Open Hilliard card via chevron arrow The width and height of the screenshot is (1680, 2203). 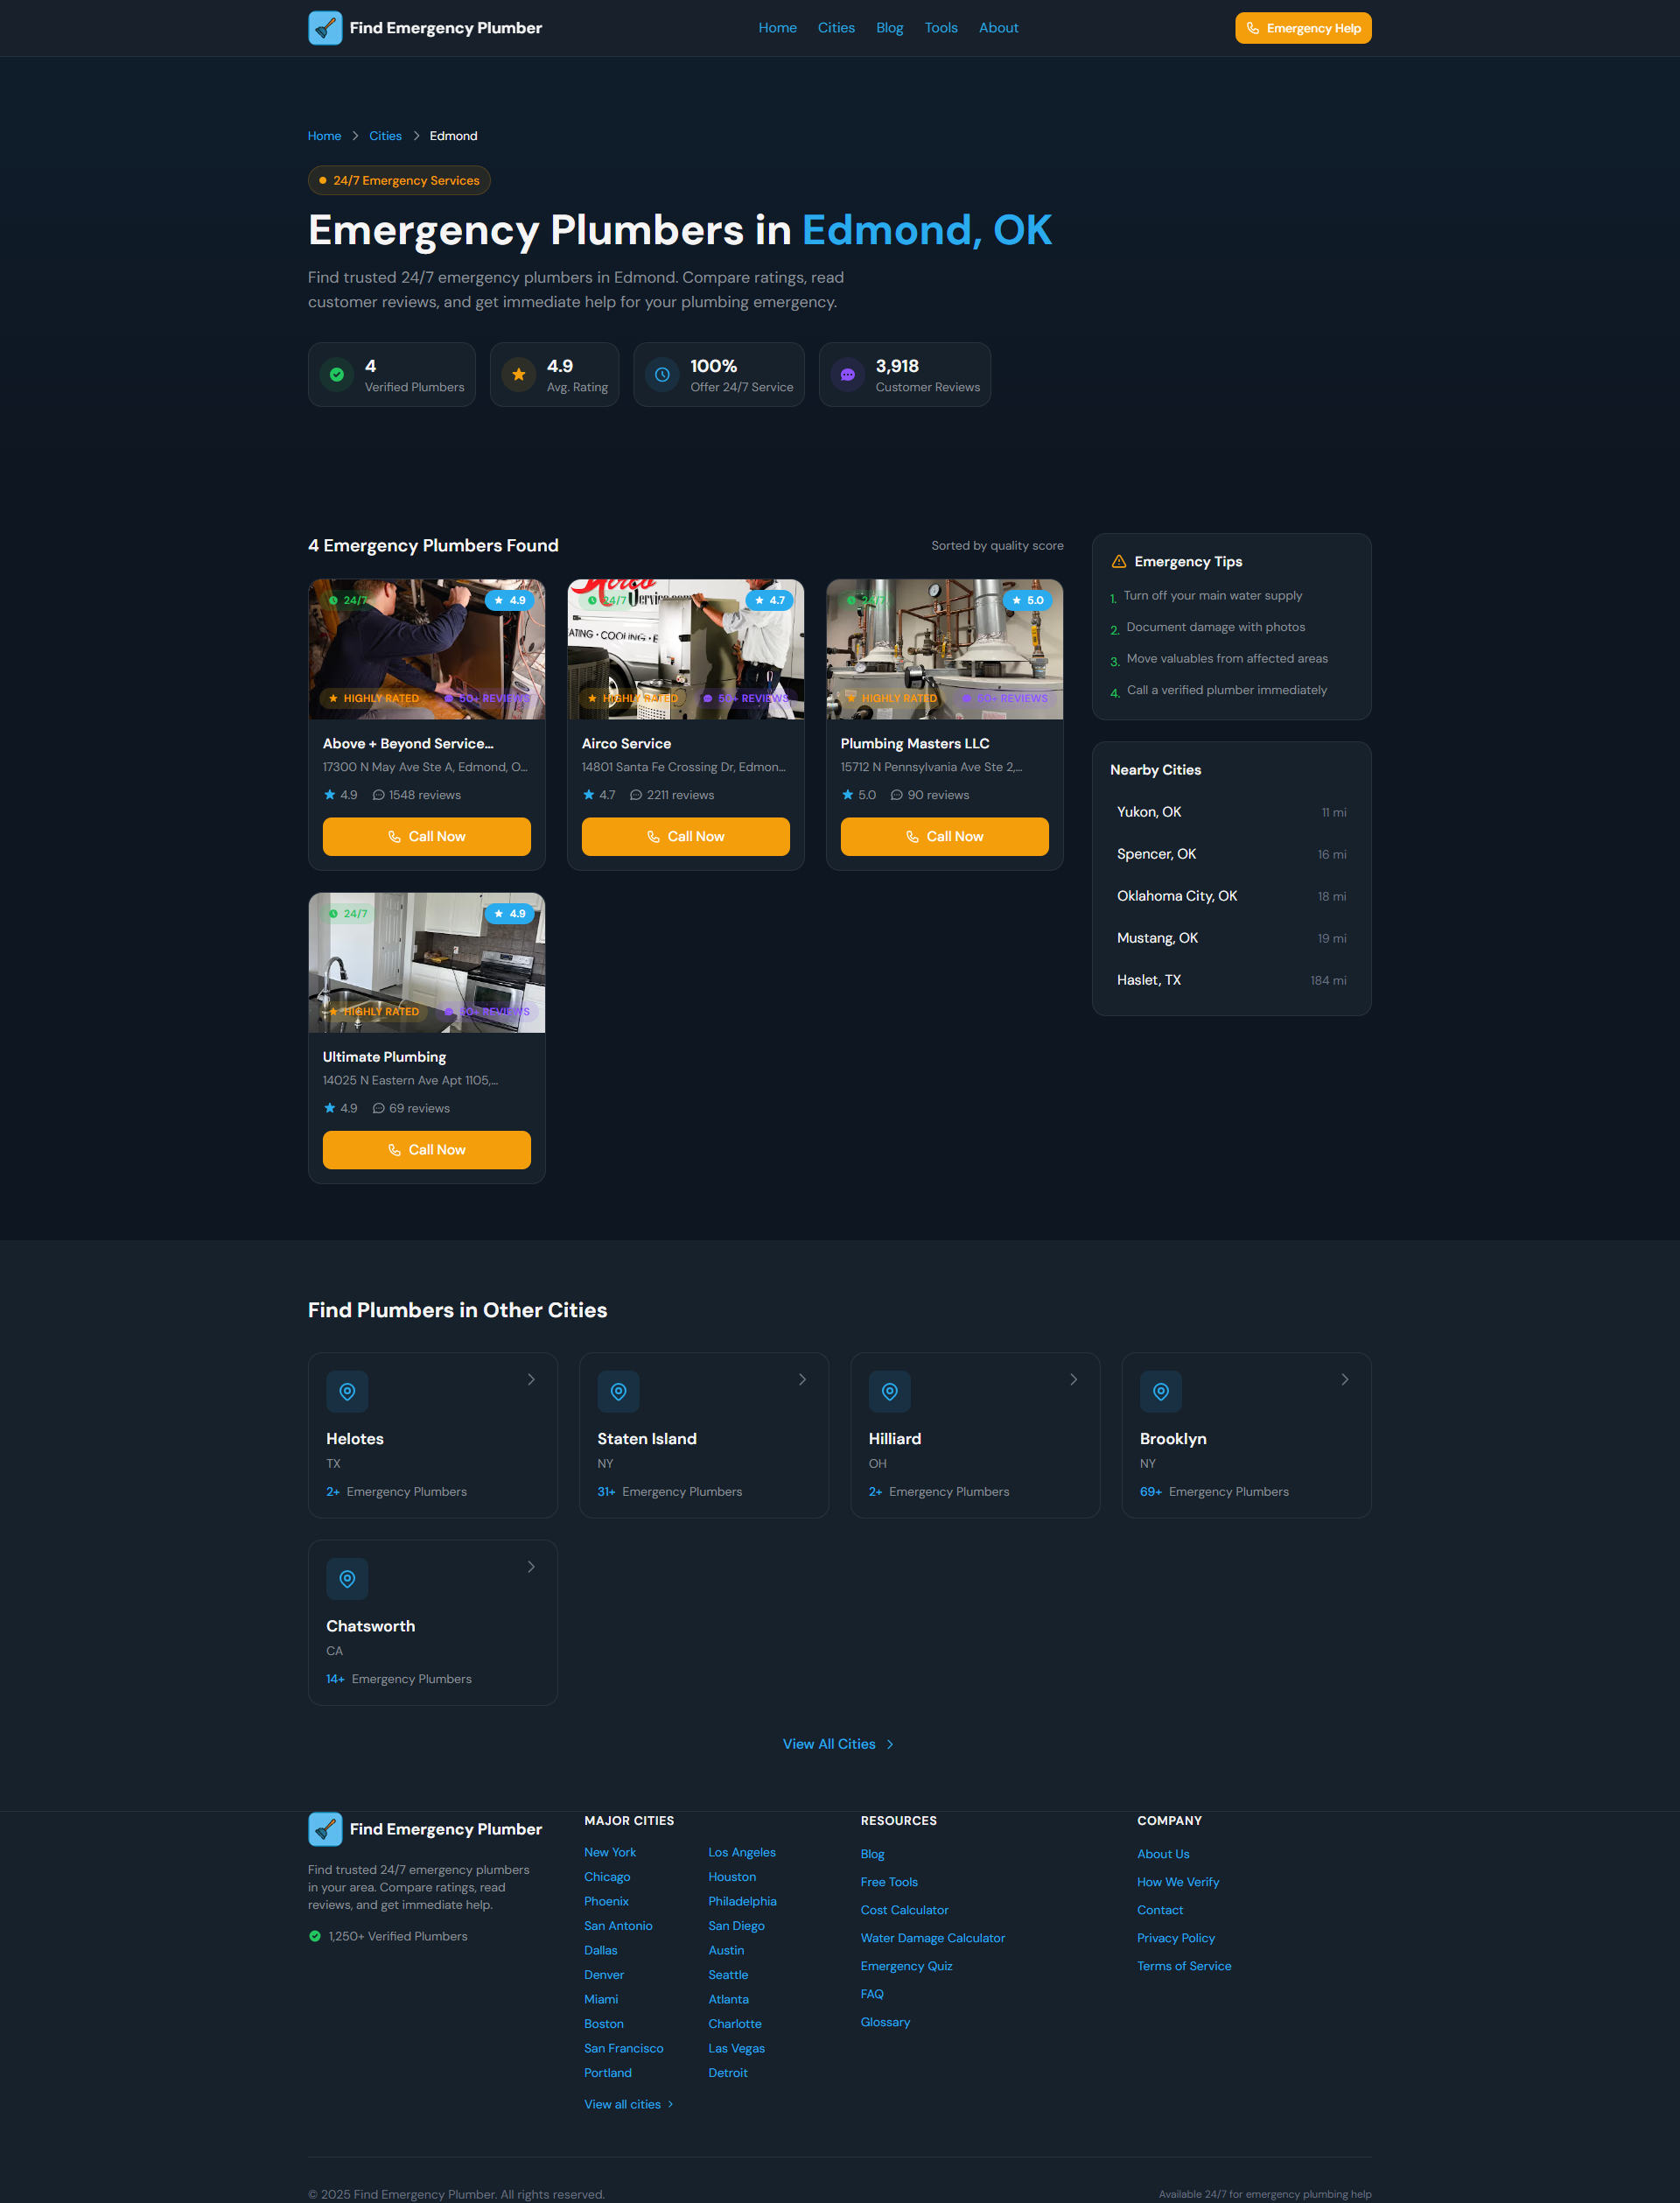point(1073,1379)
